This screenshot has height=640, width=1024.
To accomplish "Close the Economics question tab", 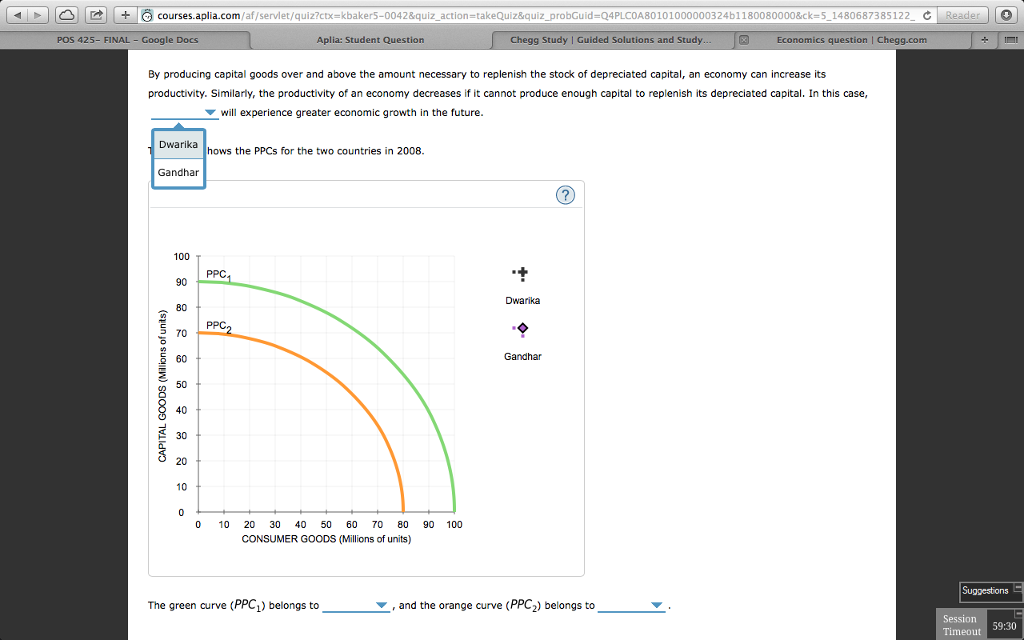I will click(x=744, y=40).
